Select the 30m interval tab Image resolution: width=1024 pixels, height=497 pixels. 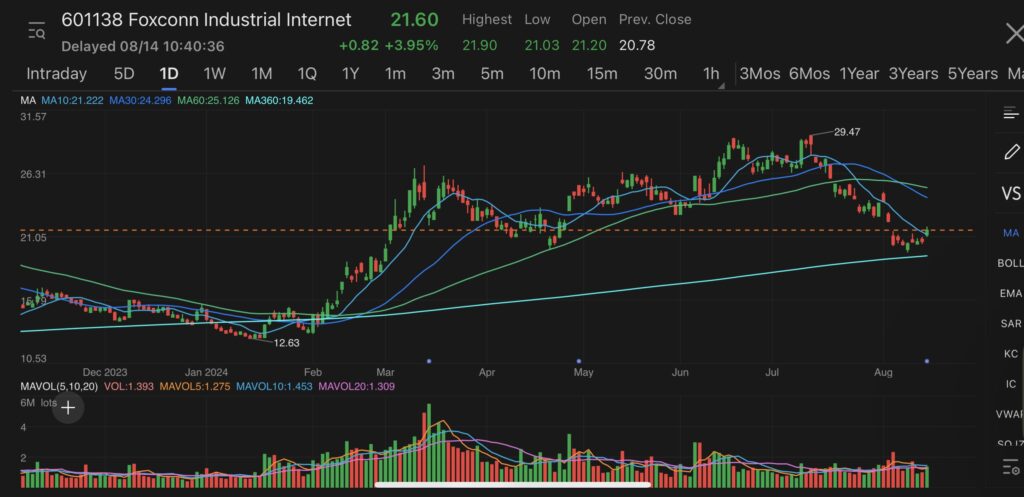pos(660,74)
